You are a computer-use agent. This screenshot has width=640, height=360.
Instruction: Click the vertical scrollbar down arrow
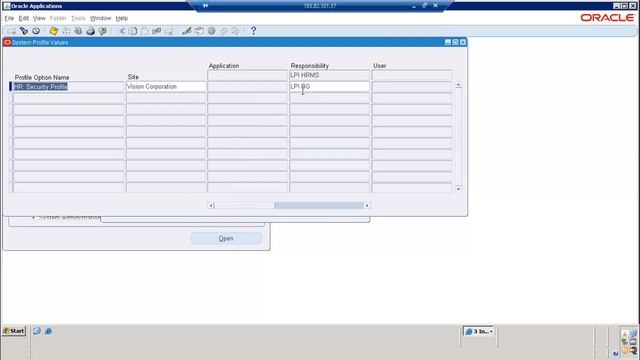(x=458, y=189)
